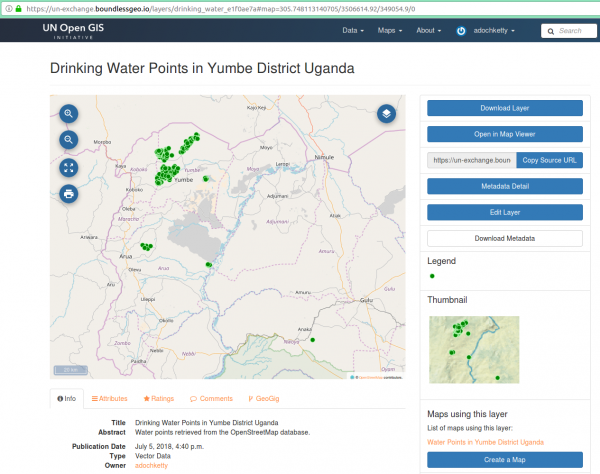Open the map layers switcher icon
Image resolution: width=600 pixels, height=474 pixels.
coord(386,114)
